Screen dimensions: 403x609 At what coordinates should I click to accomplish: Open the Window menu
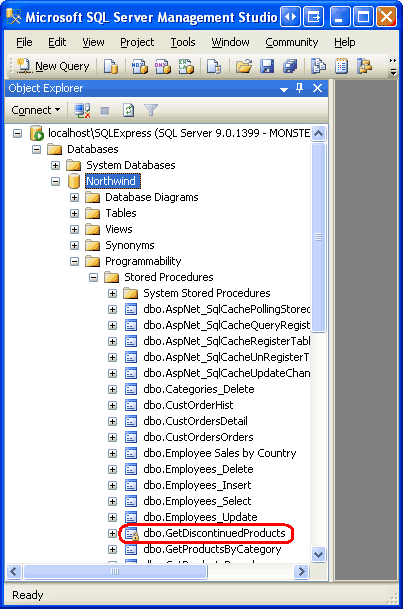(230, 42)
